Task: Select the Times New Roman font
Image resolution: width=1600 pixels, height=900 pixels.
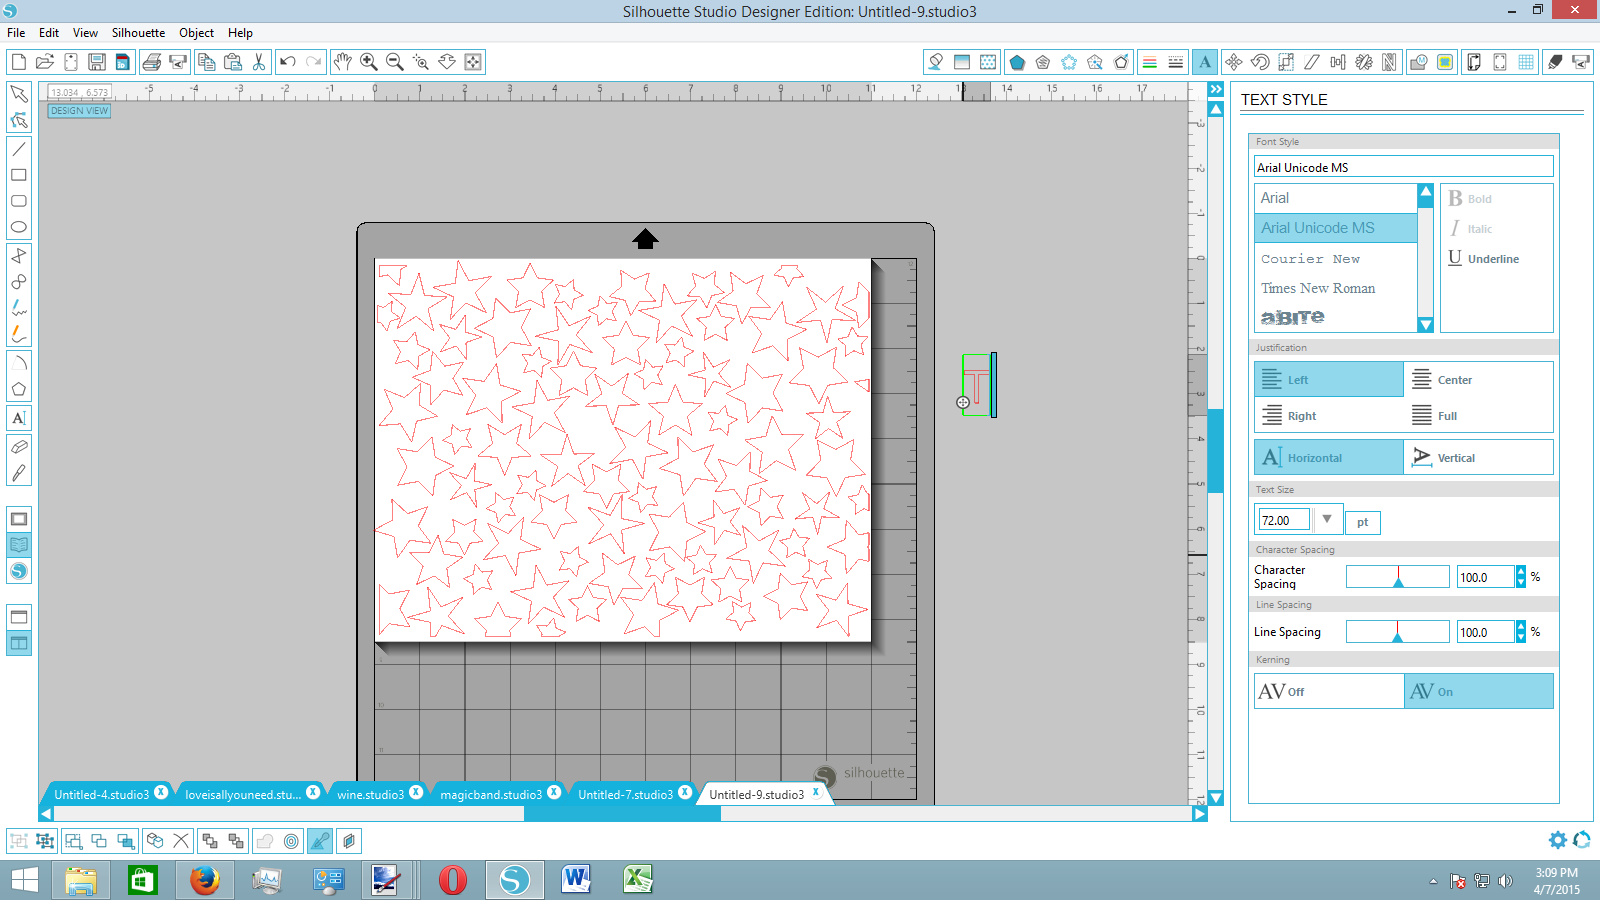Action: [1336, 288]
